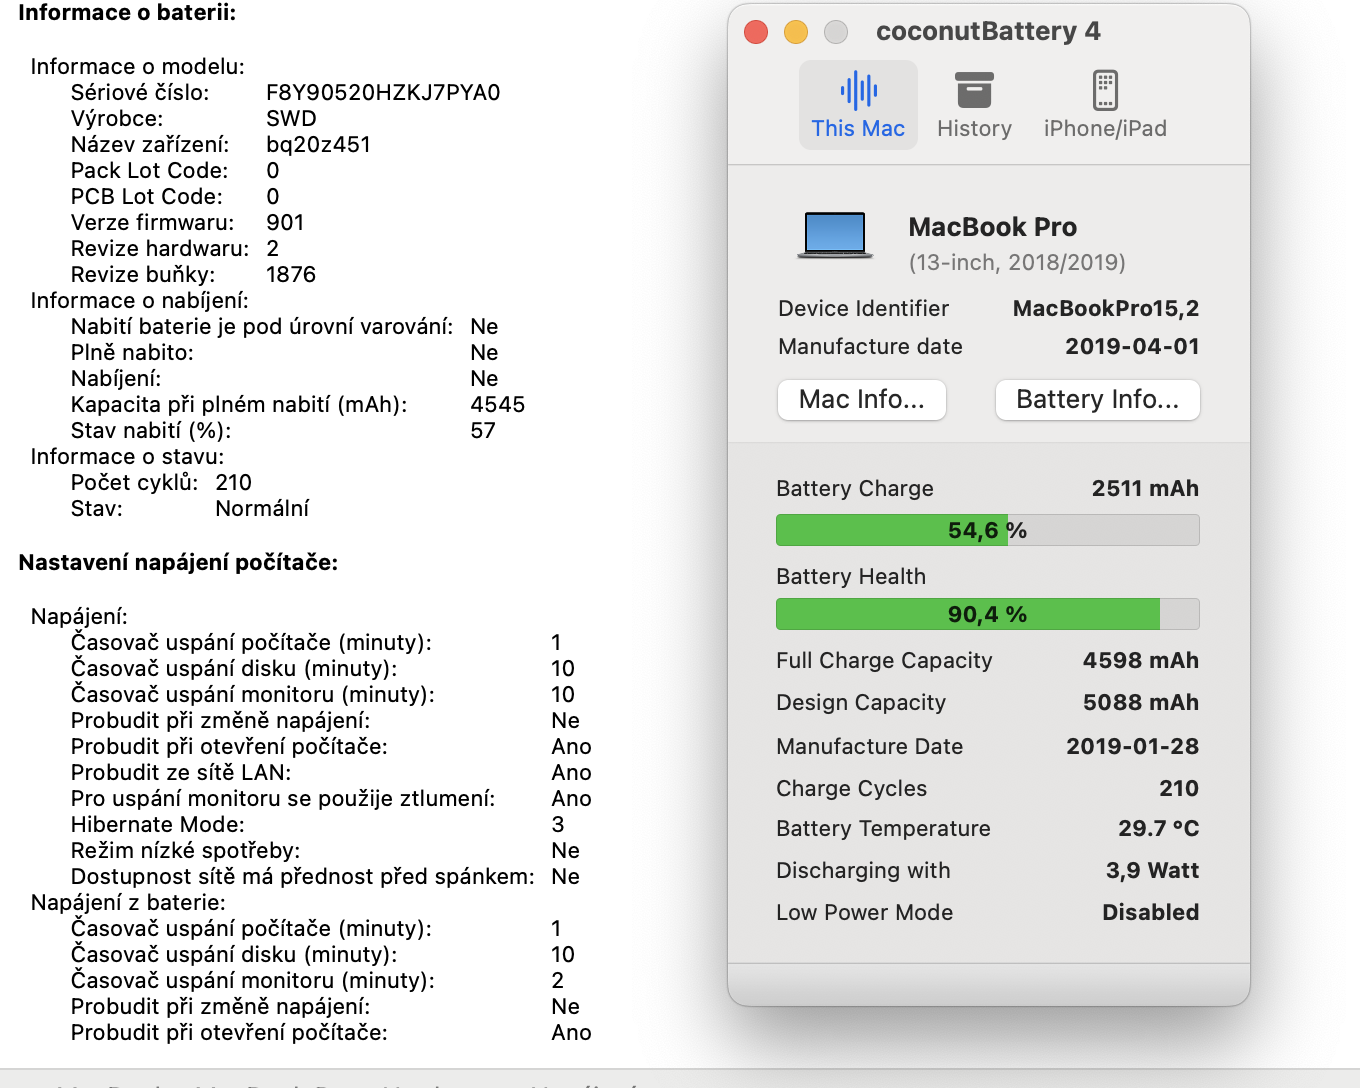Click the Hibernate Mode value 3

[x=558, y=824]
